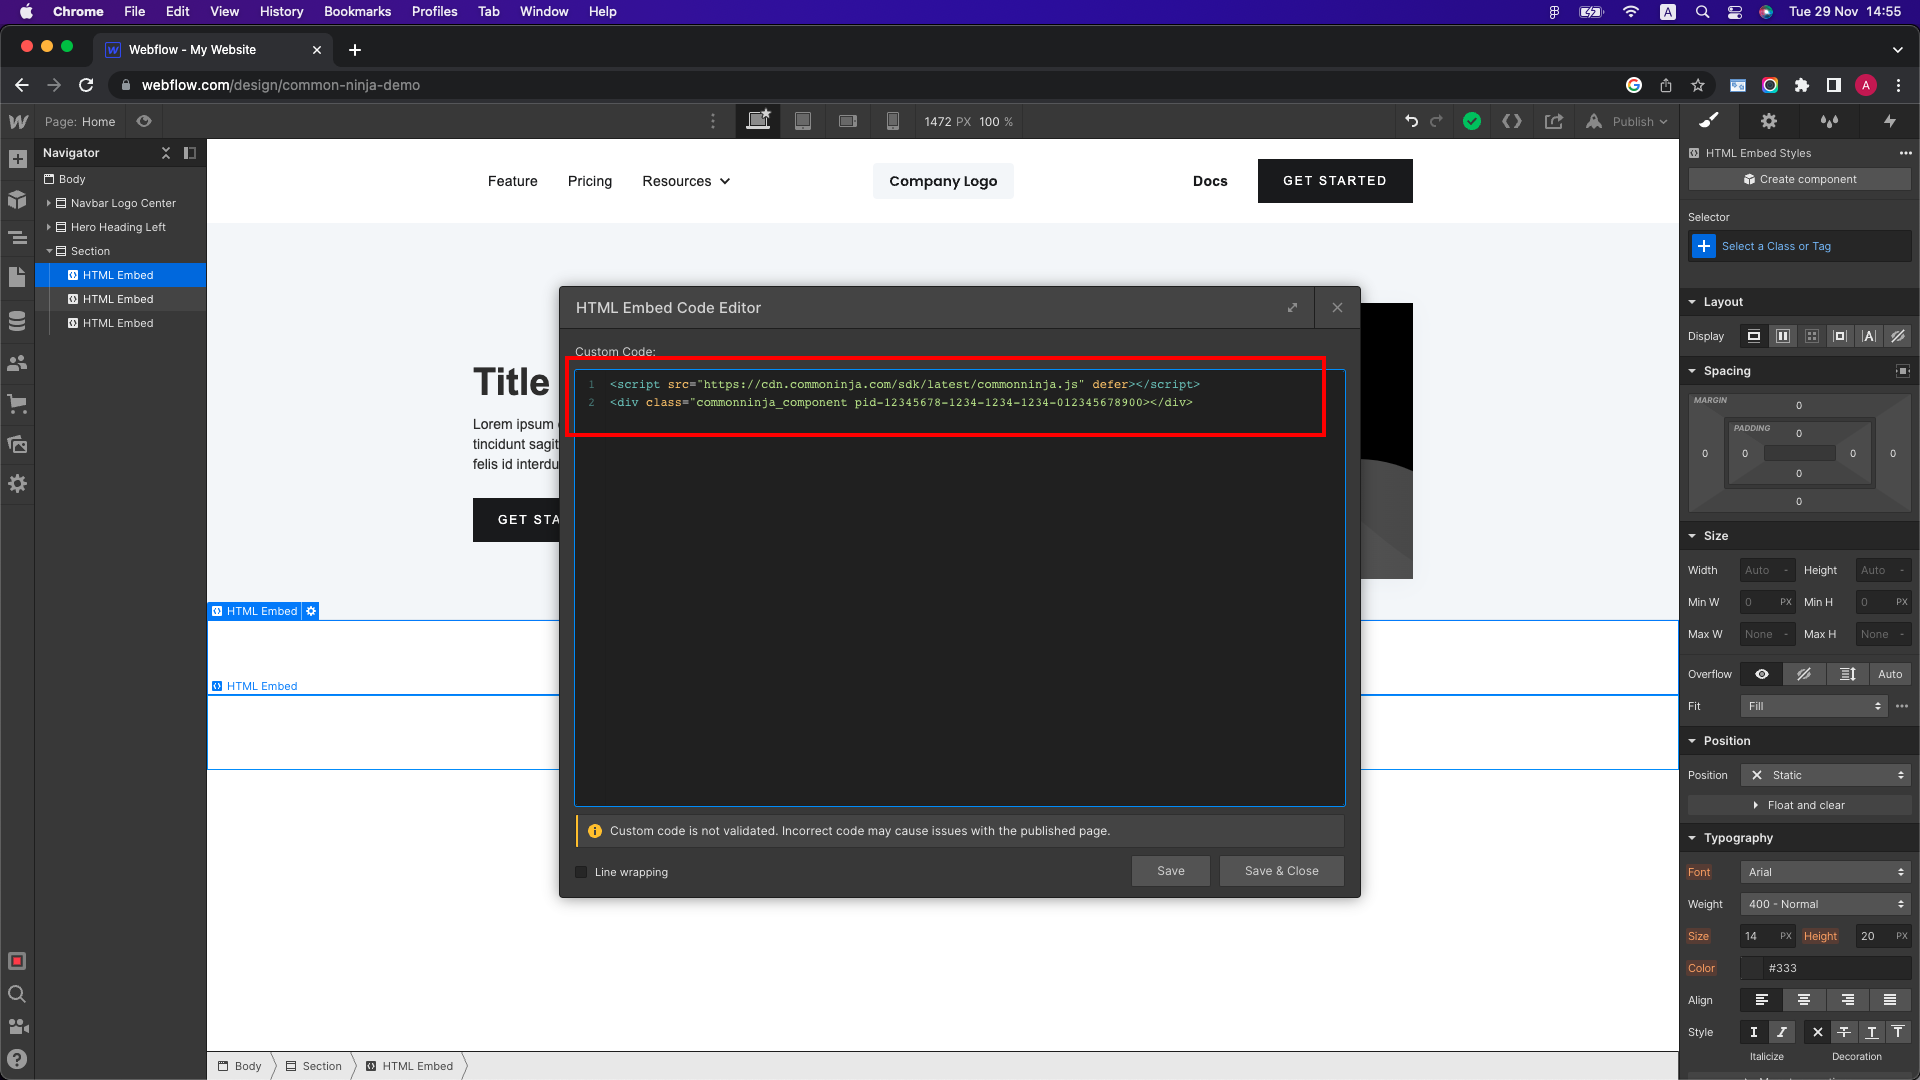Click the text color swatch #333

(x=1752, y=968)
